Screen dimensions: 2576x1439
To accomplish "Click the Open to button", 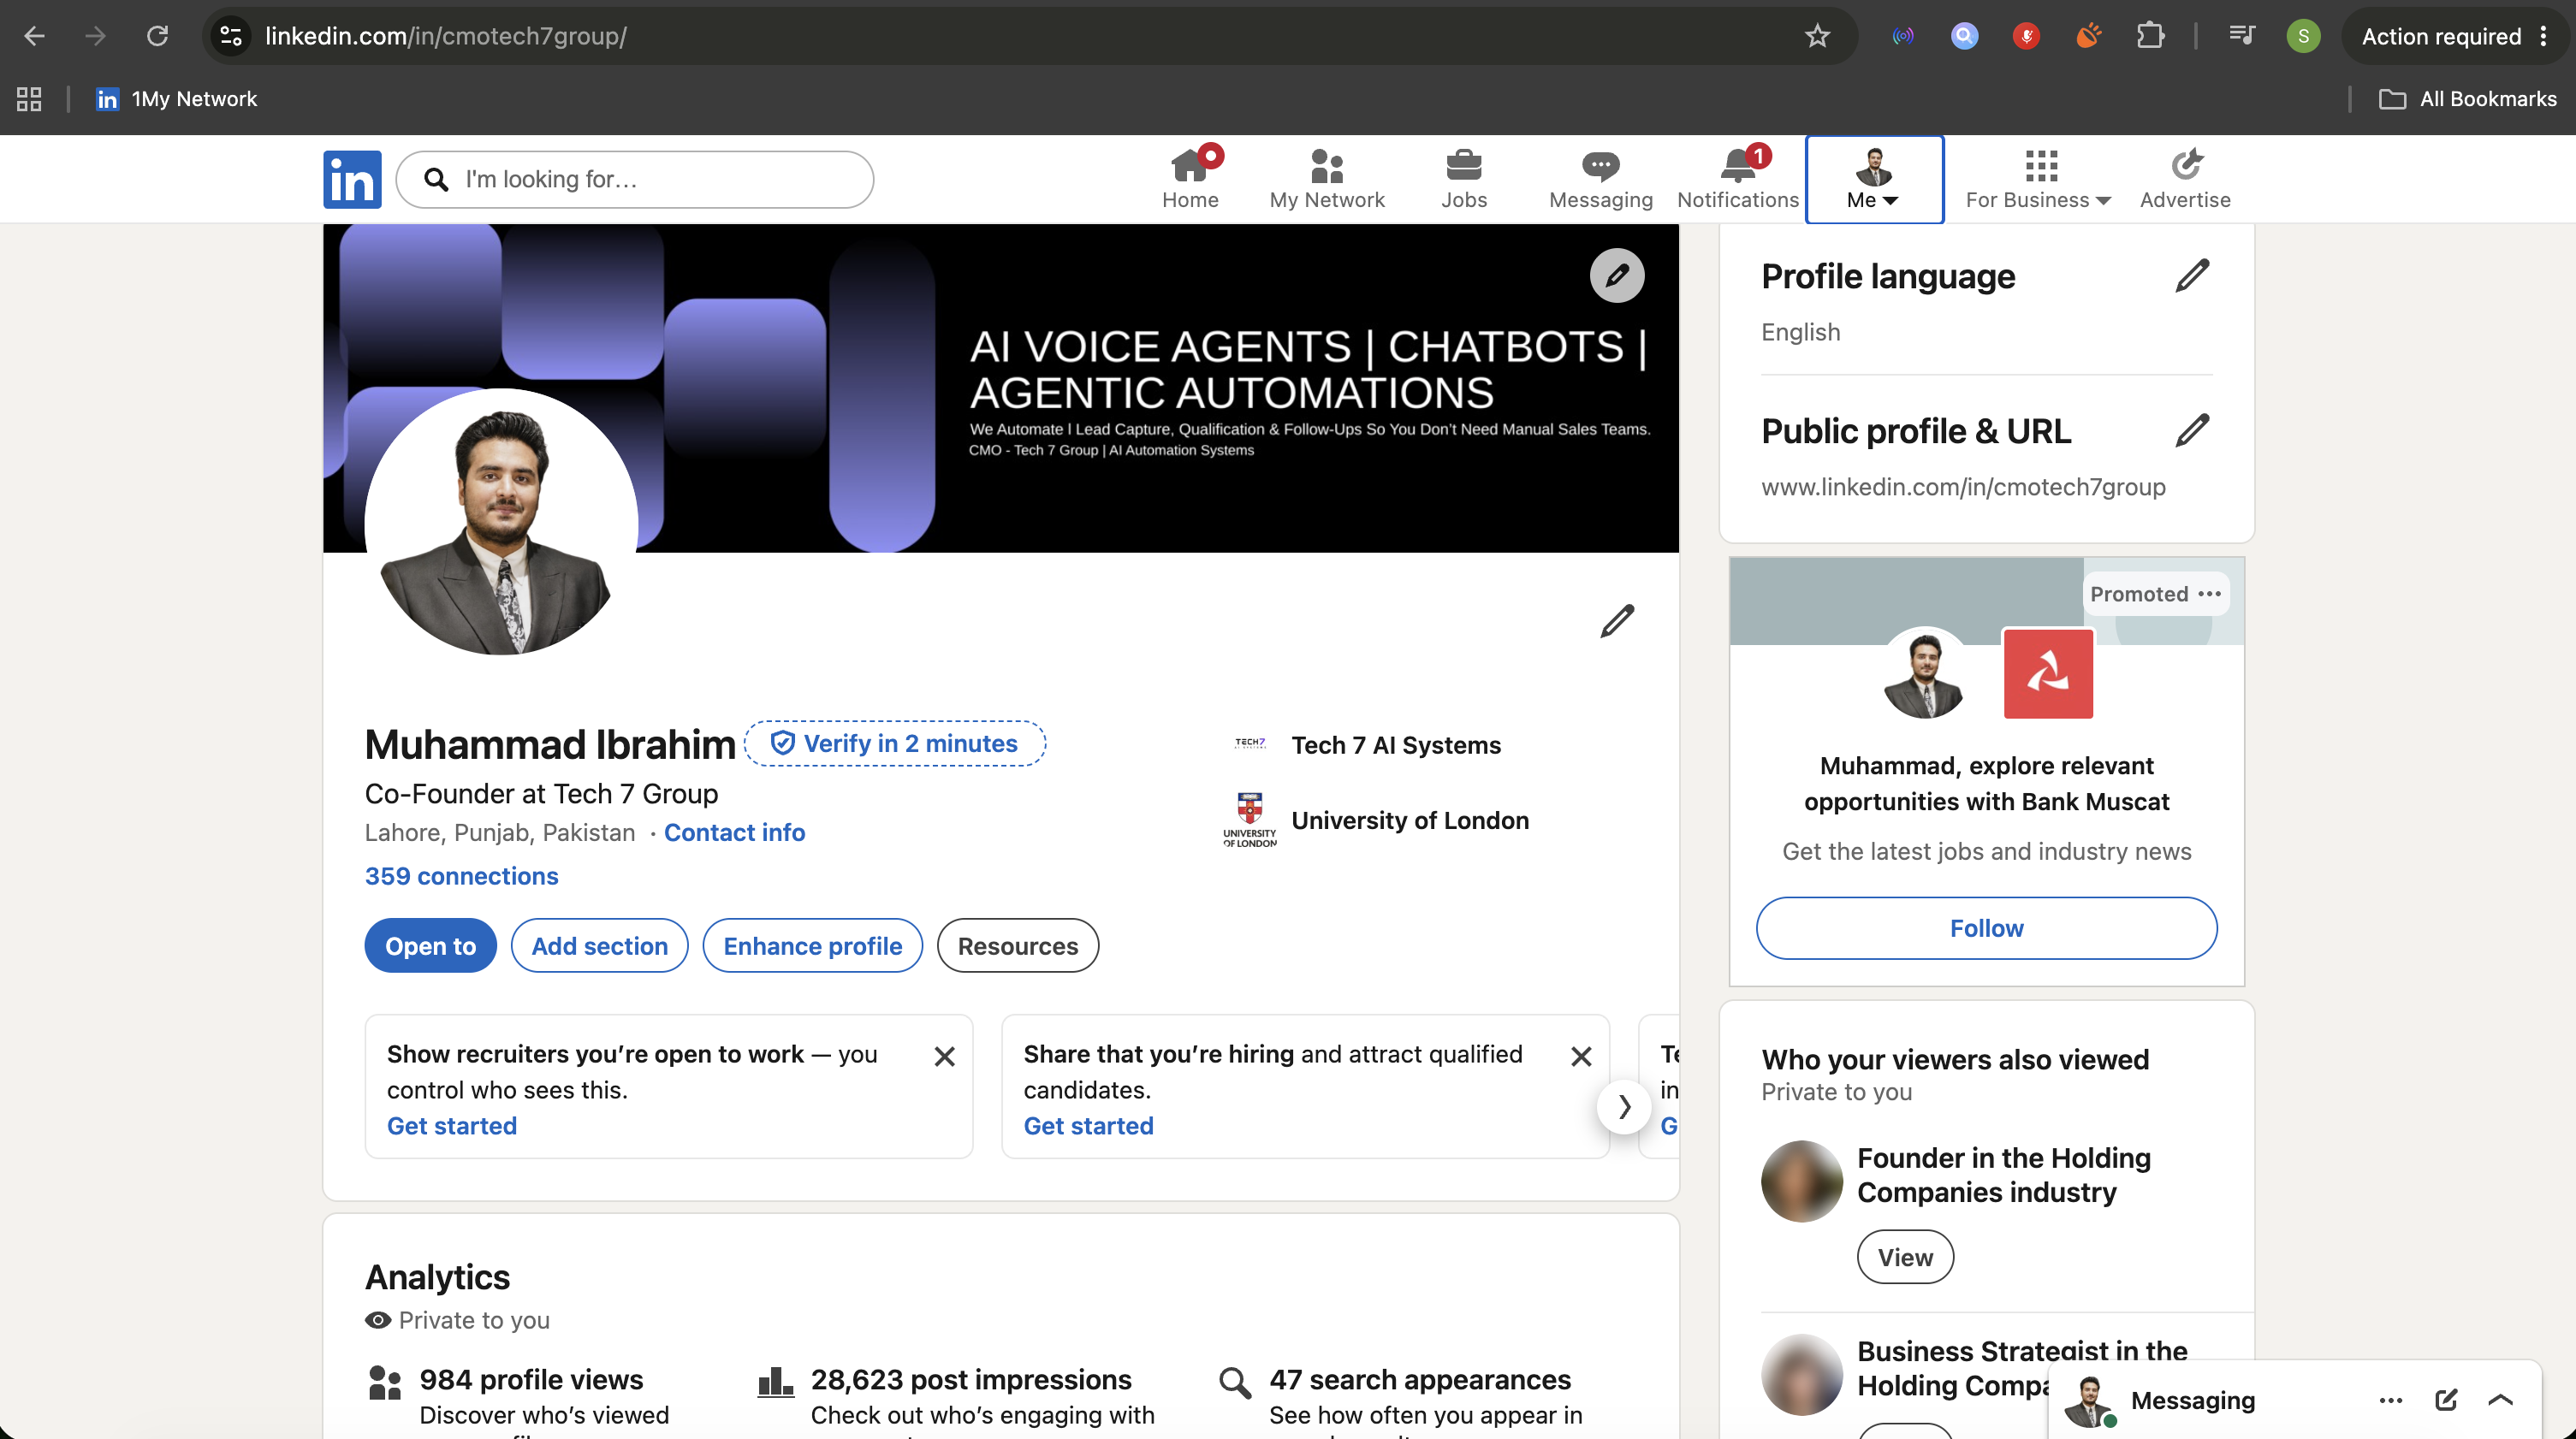I will [x=430, y=945].
